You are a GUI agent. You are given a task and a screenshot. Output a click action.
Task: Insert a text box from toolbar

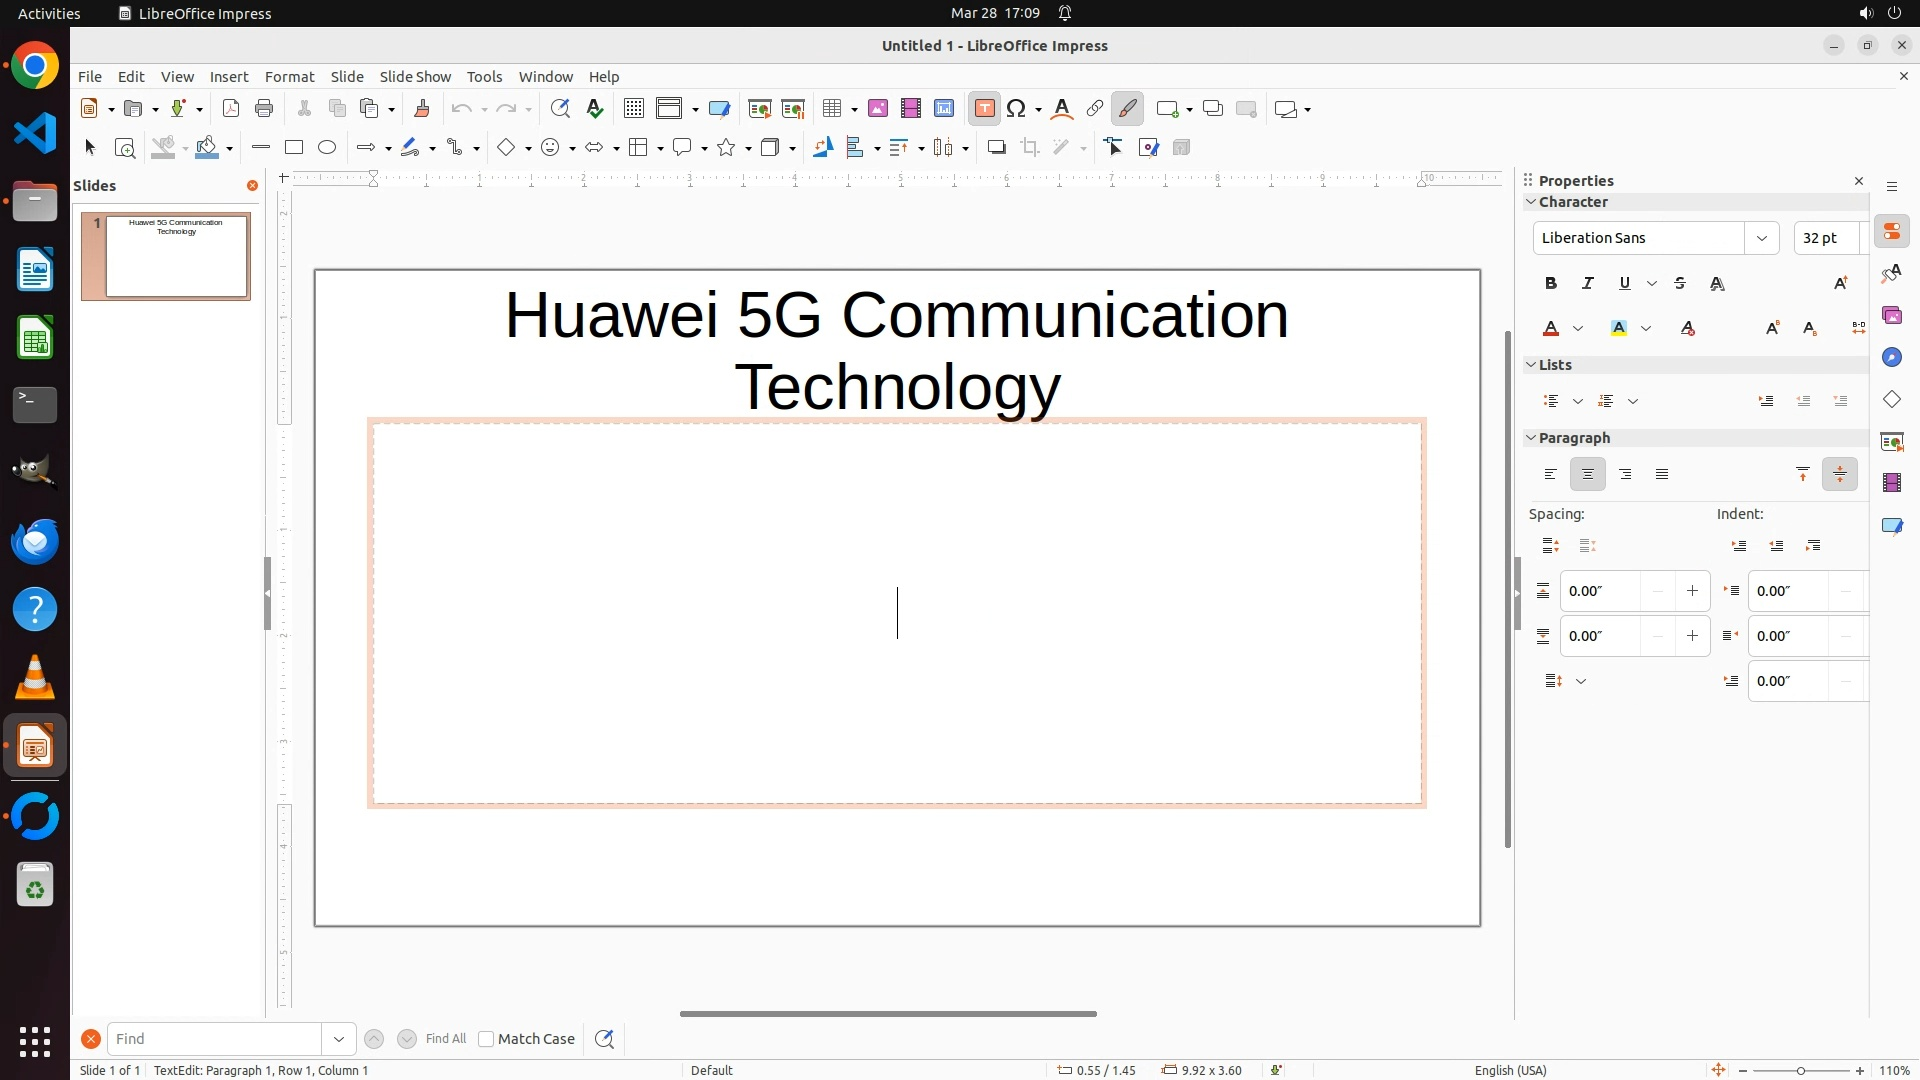tap(984, 109)
